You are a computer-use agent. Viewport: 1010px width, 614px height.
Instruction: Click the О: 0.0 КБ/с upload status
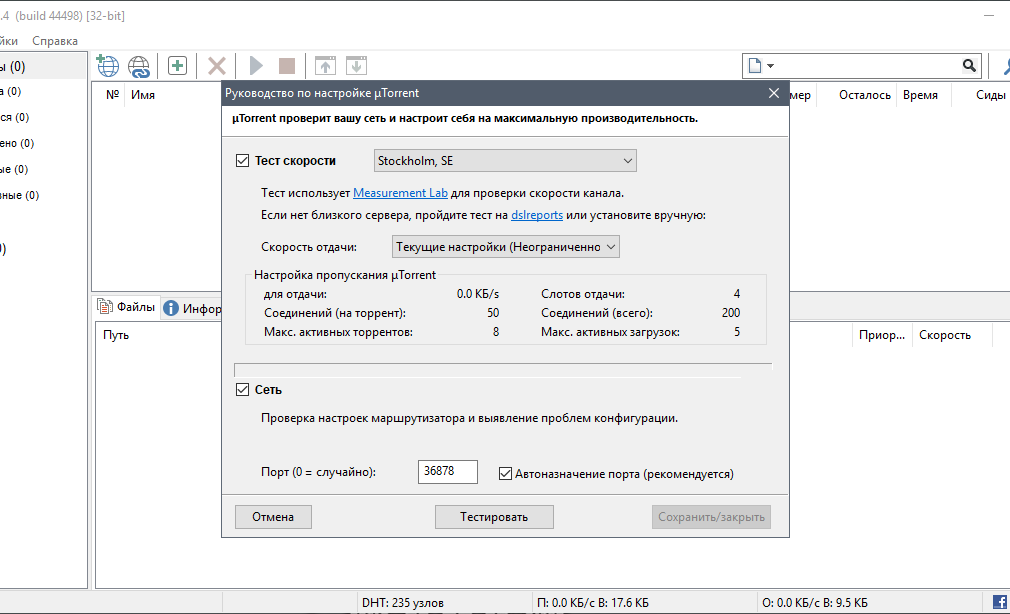(815, 603)
